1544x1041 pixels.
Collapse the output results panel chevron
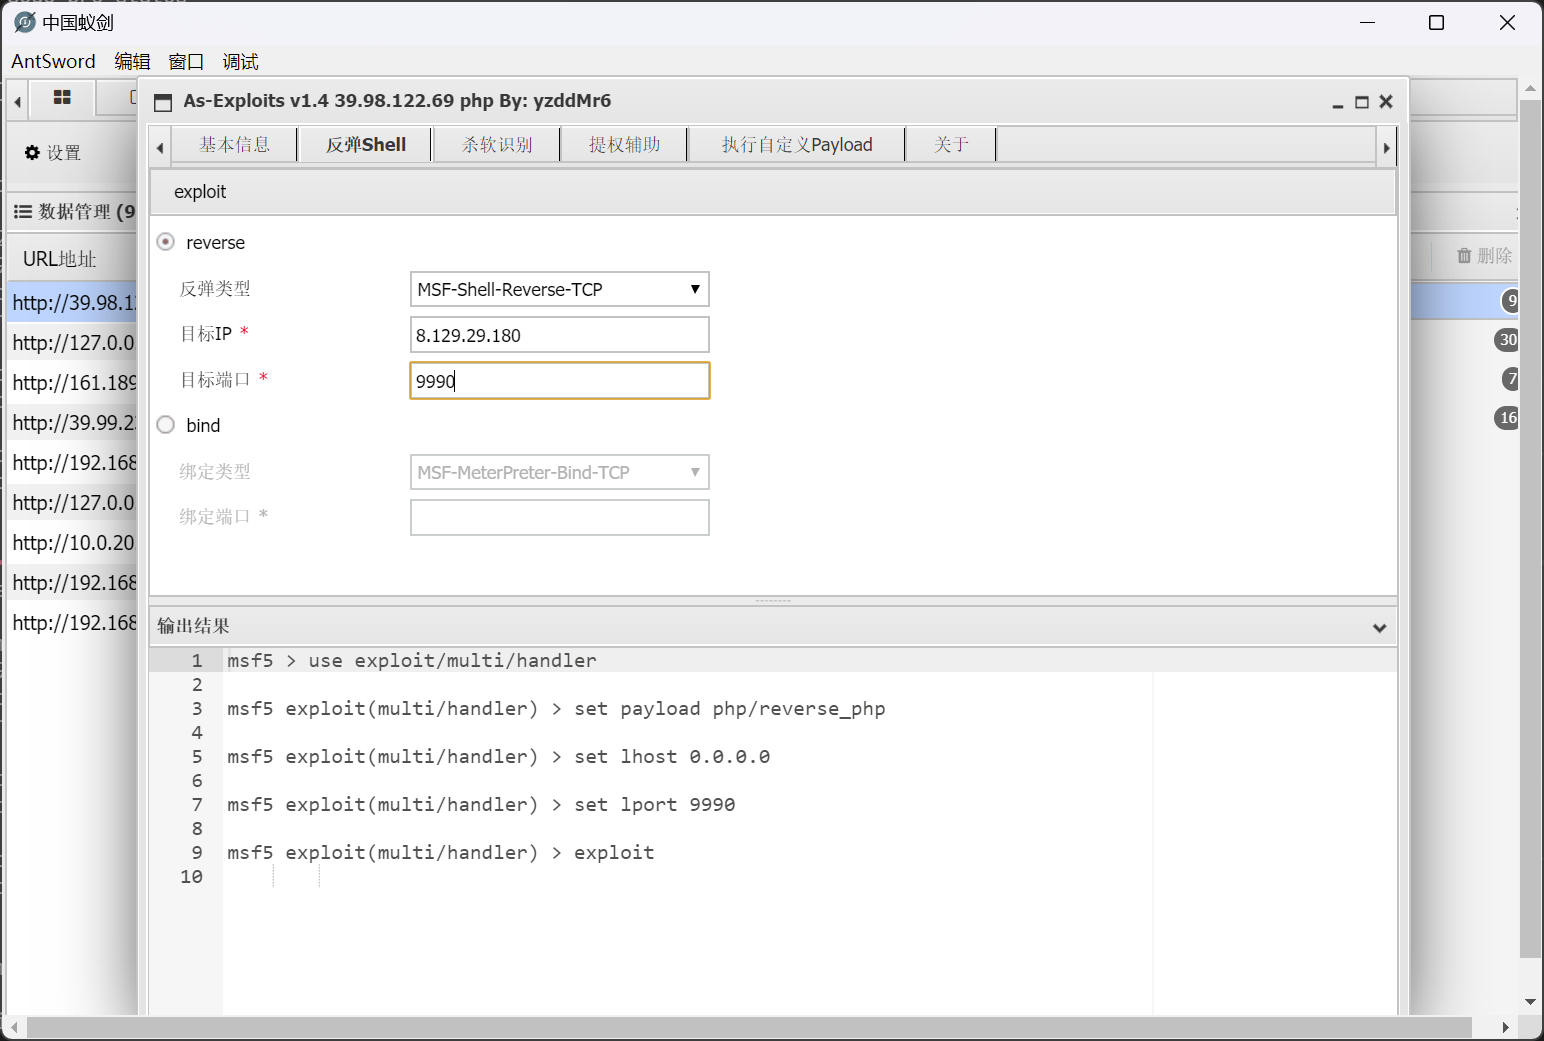pos(1380,628)
